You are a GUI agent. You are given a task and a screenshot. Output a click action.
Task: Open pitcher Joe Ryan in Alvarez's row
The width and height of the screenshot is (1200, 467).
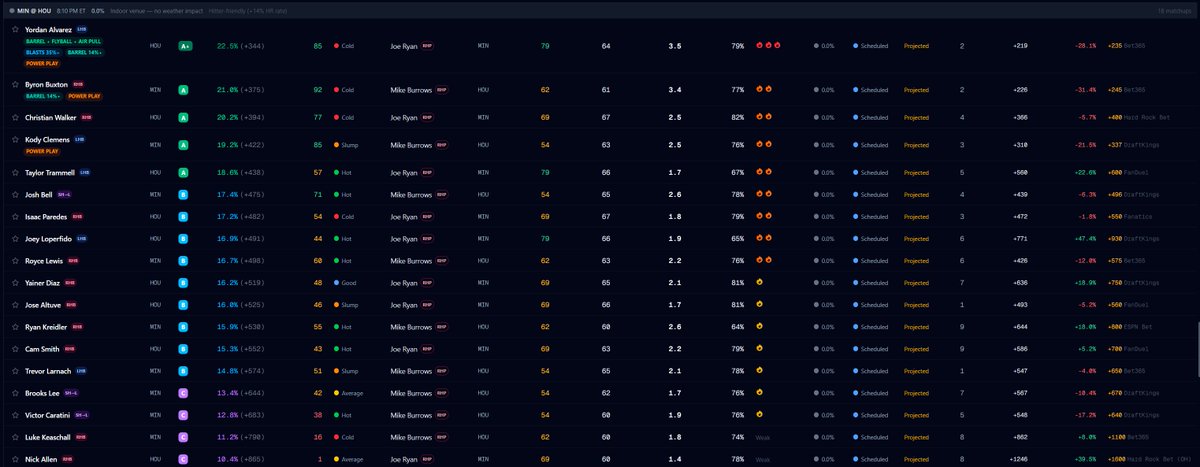[404, 46]
